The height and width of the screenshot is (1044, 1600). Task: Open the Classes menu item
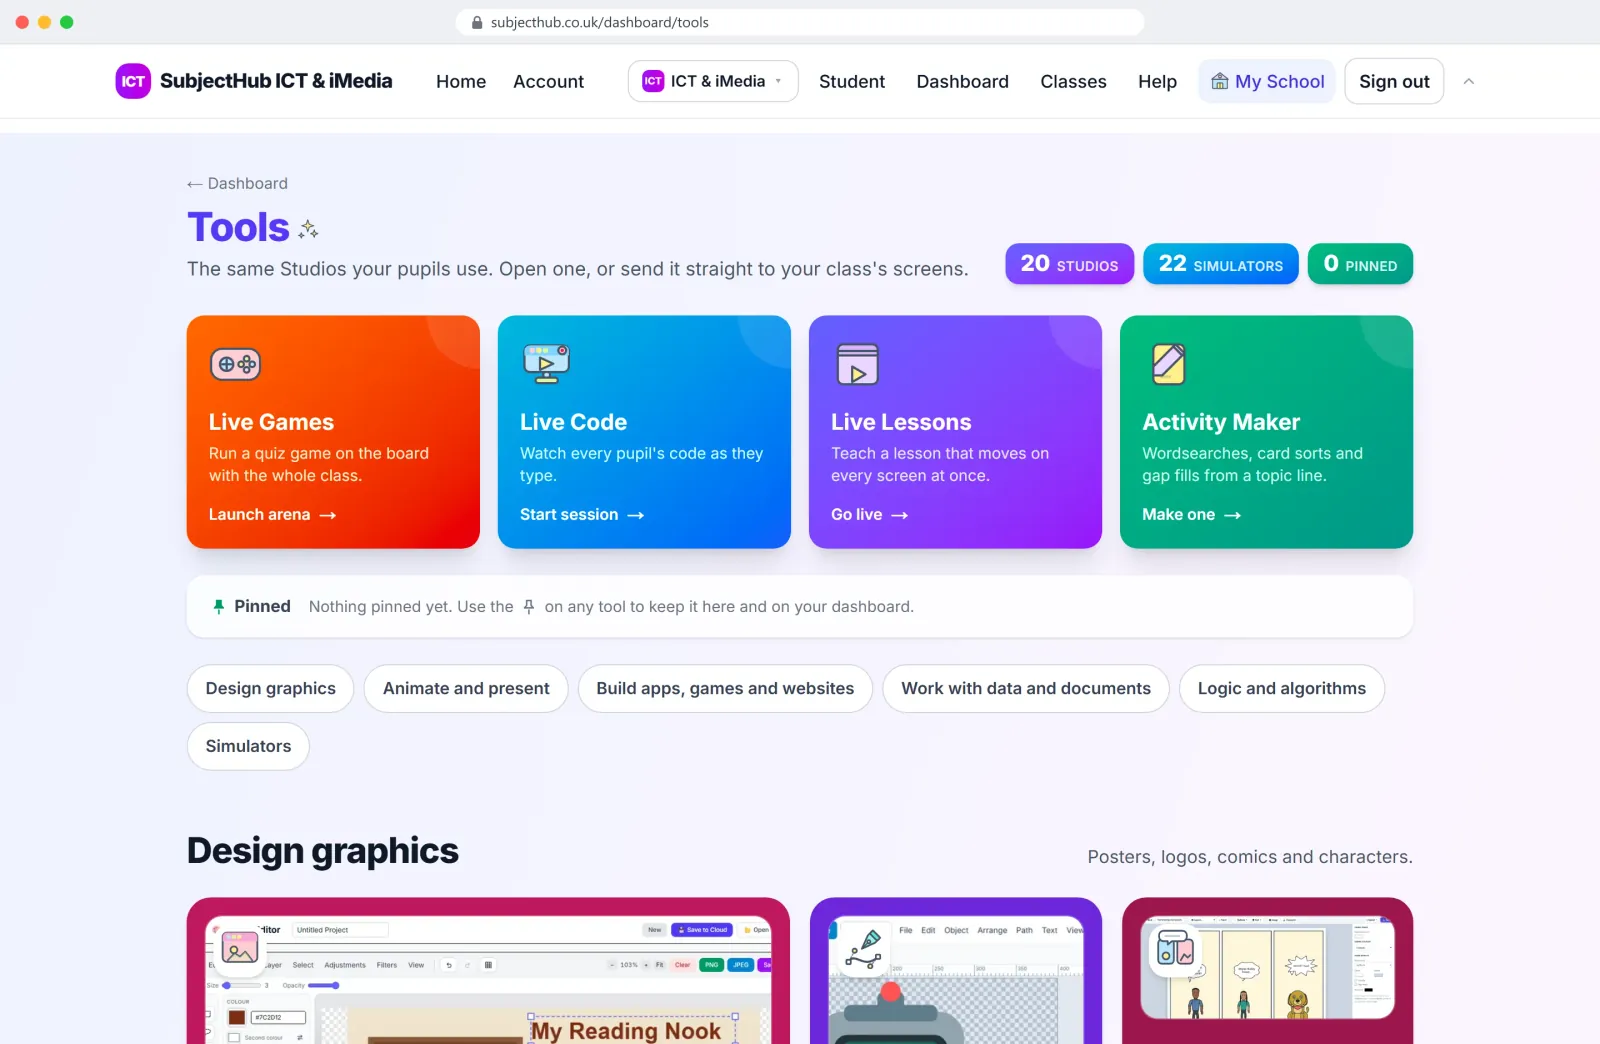[x=1073, y=82]
